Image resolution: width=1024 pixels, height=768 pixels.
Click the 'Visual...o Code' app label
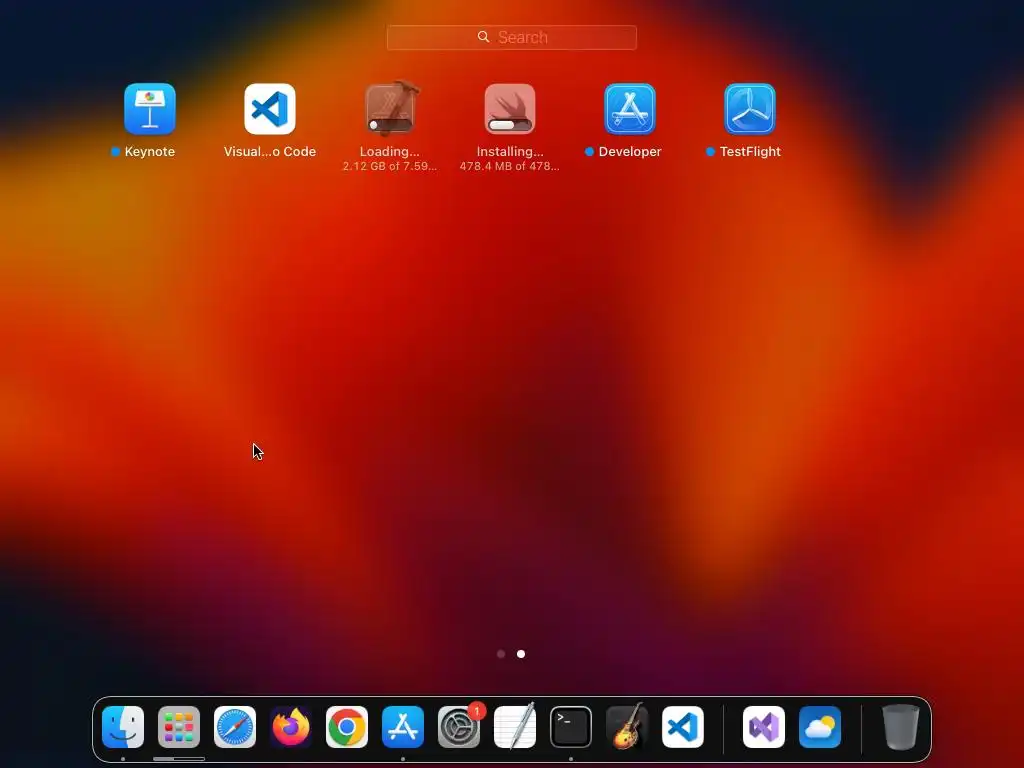click(270, 152)
